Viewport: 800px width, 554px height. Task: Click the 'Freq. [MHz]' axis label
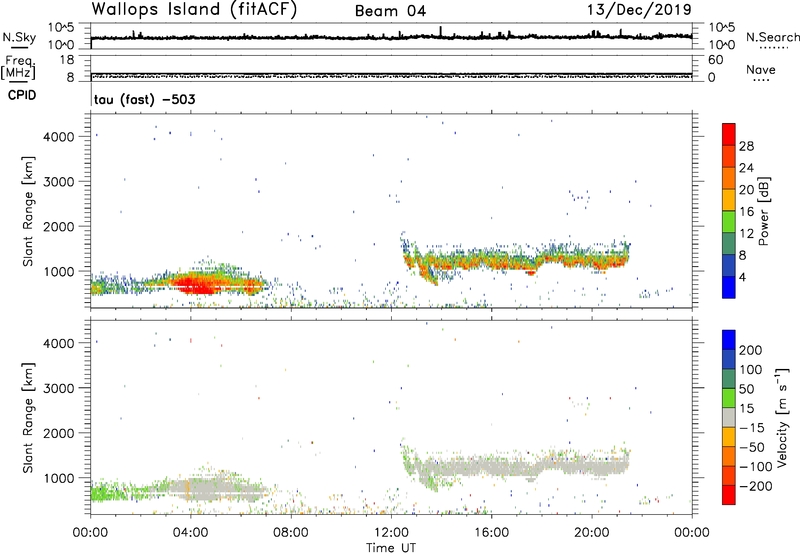(19, 67)
